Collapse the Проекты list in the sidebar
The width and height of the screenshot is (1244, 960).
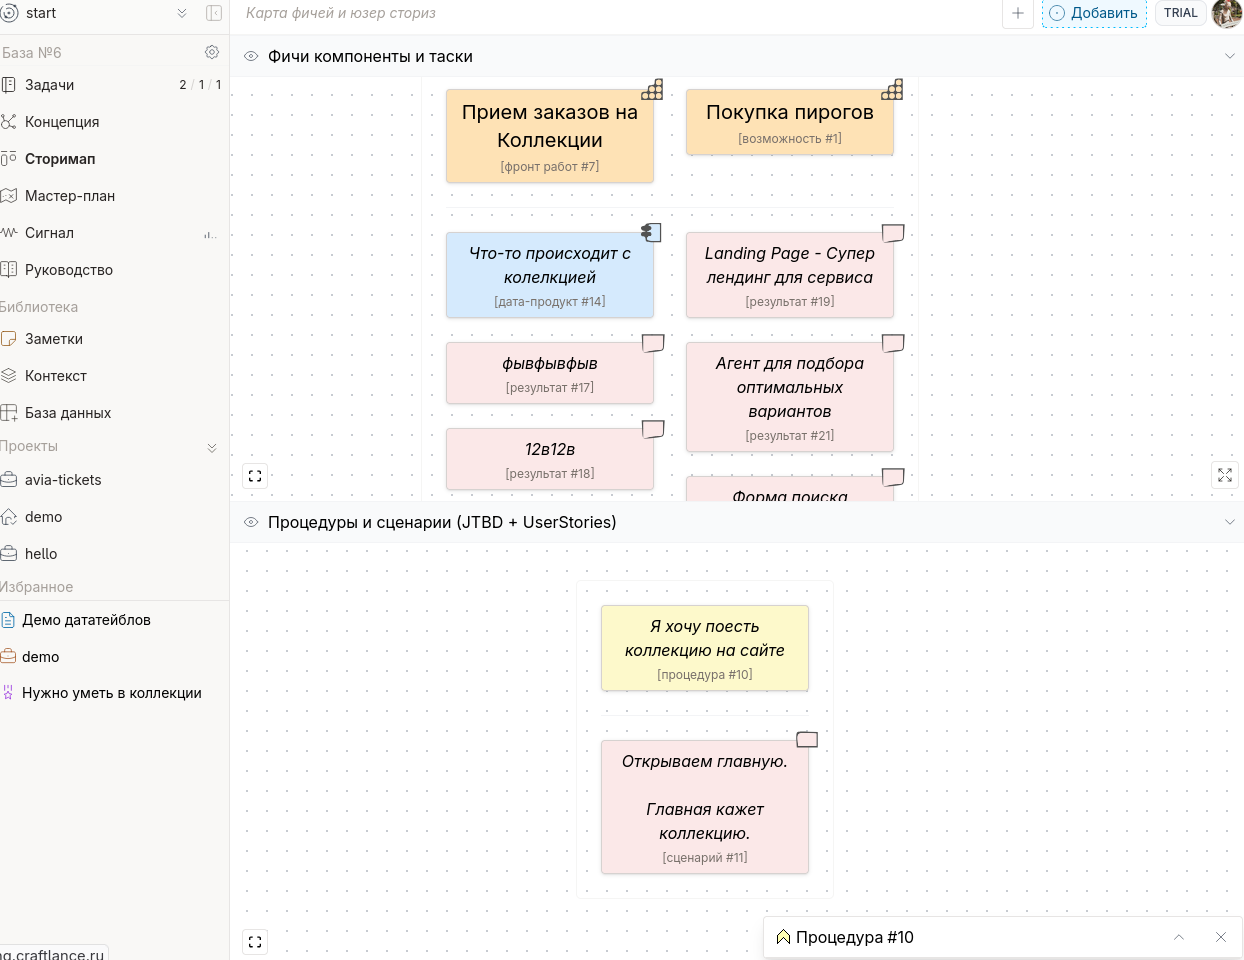tap(212, 447)
